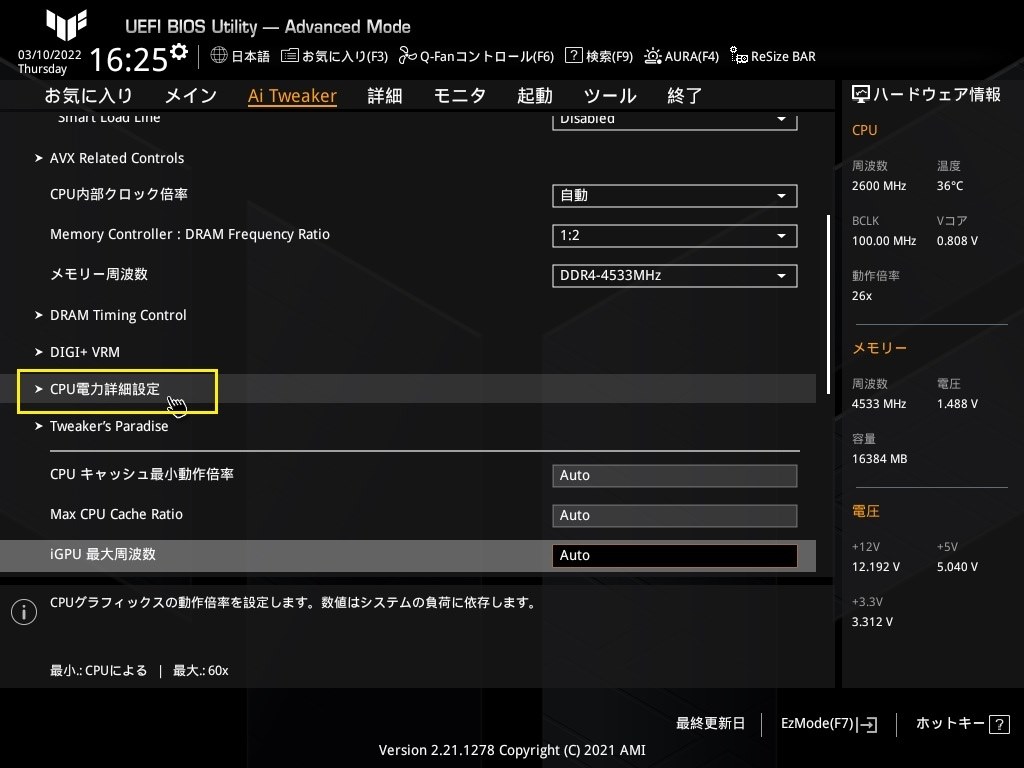Switch to the お気に入り tab

point(89,96)
